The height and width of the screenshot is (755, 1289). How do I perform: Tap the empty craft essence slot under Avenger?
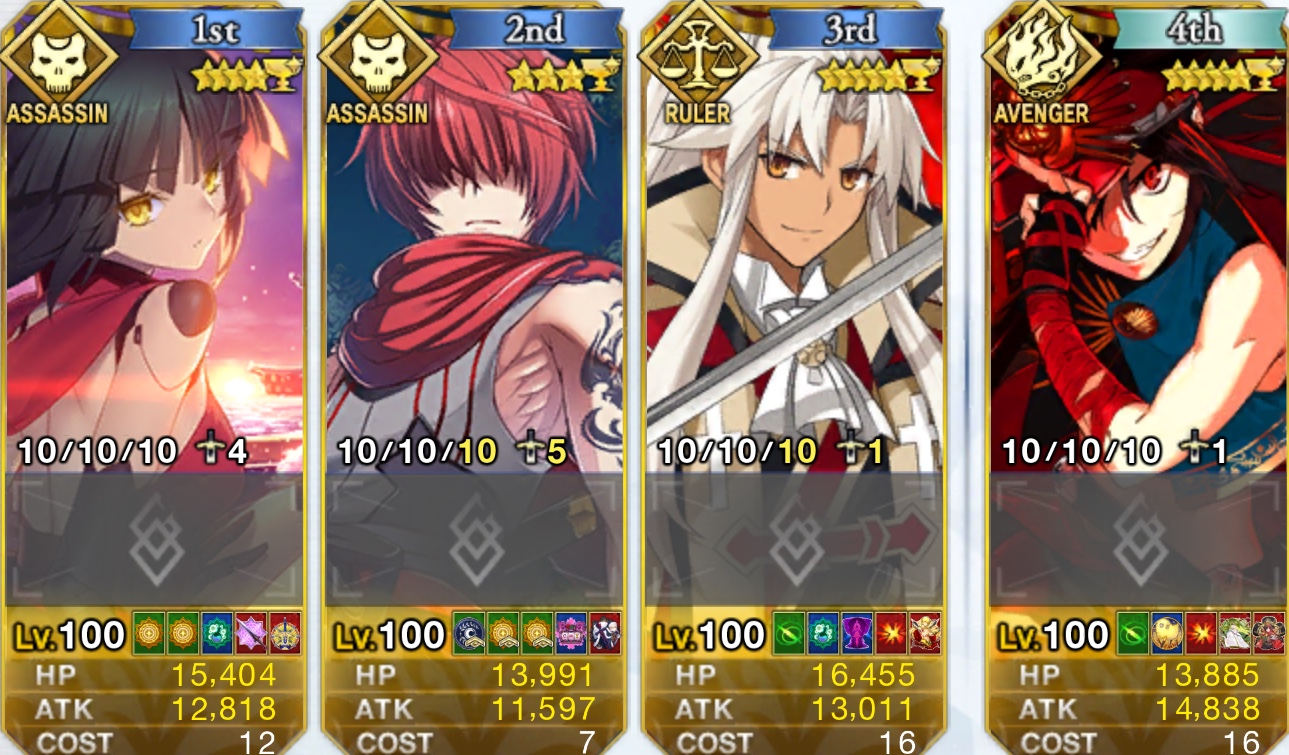point(1138,538)
